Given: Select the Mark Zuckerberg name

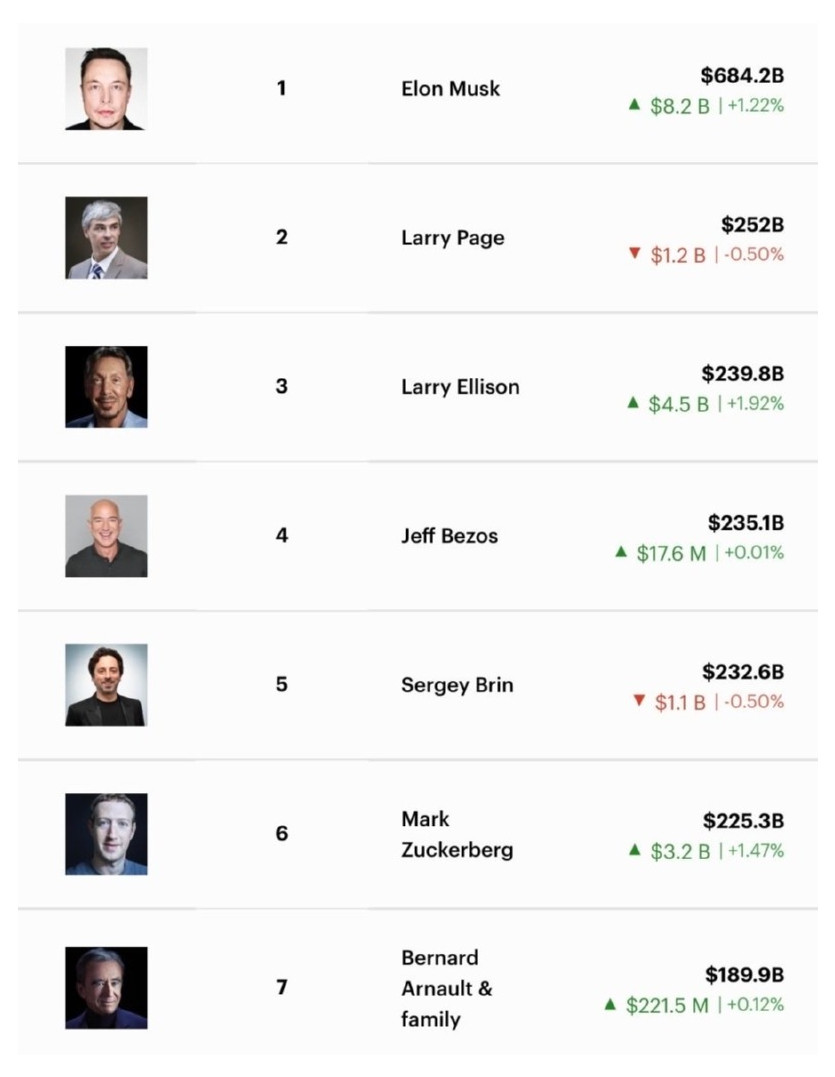Looking at the screenshot, I should coord(457,834).
